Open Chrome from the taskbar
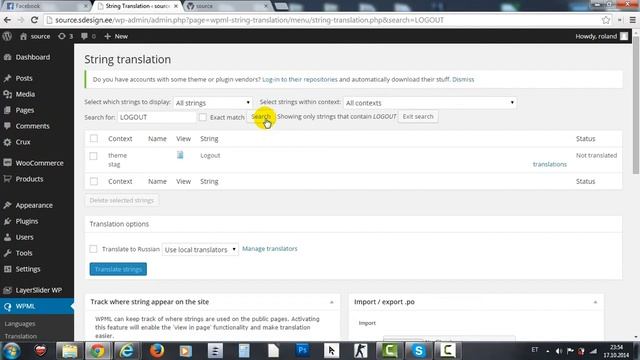The width and height of the screenshot is (640, 360). click(x=98, y=351)
